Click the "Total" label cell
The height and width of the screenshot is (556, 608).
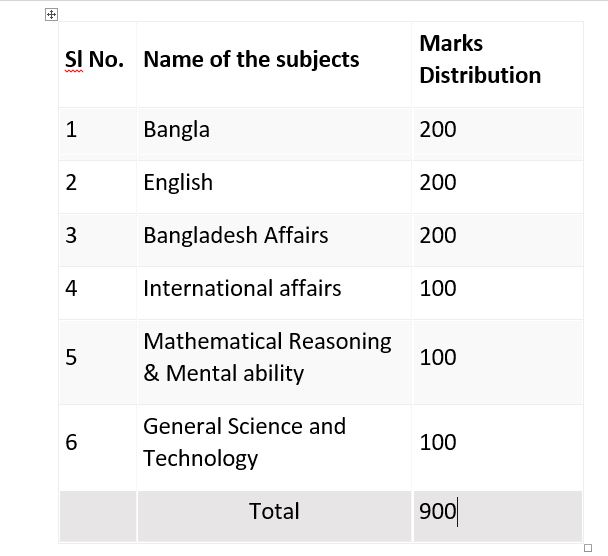274,512
